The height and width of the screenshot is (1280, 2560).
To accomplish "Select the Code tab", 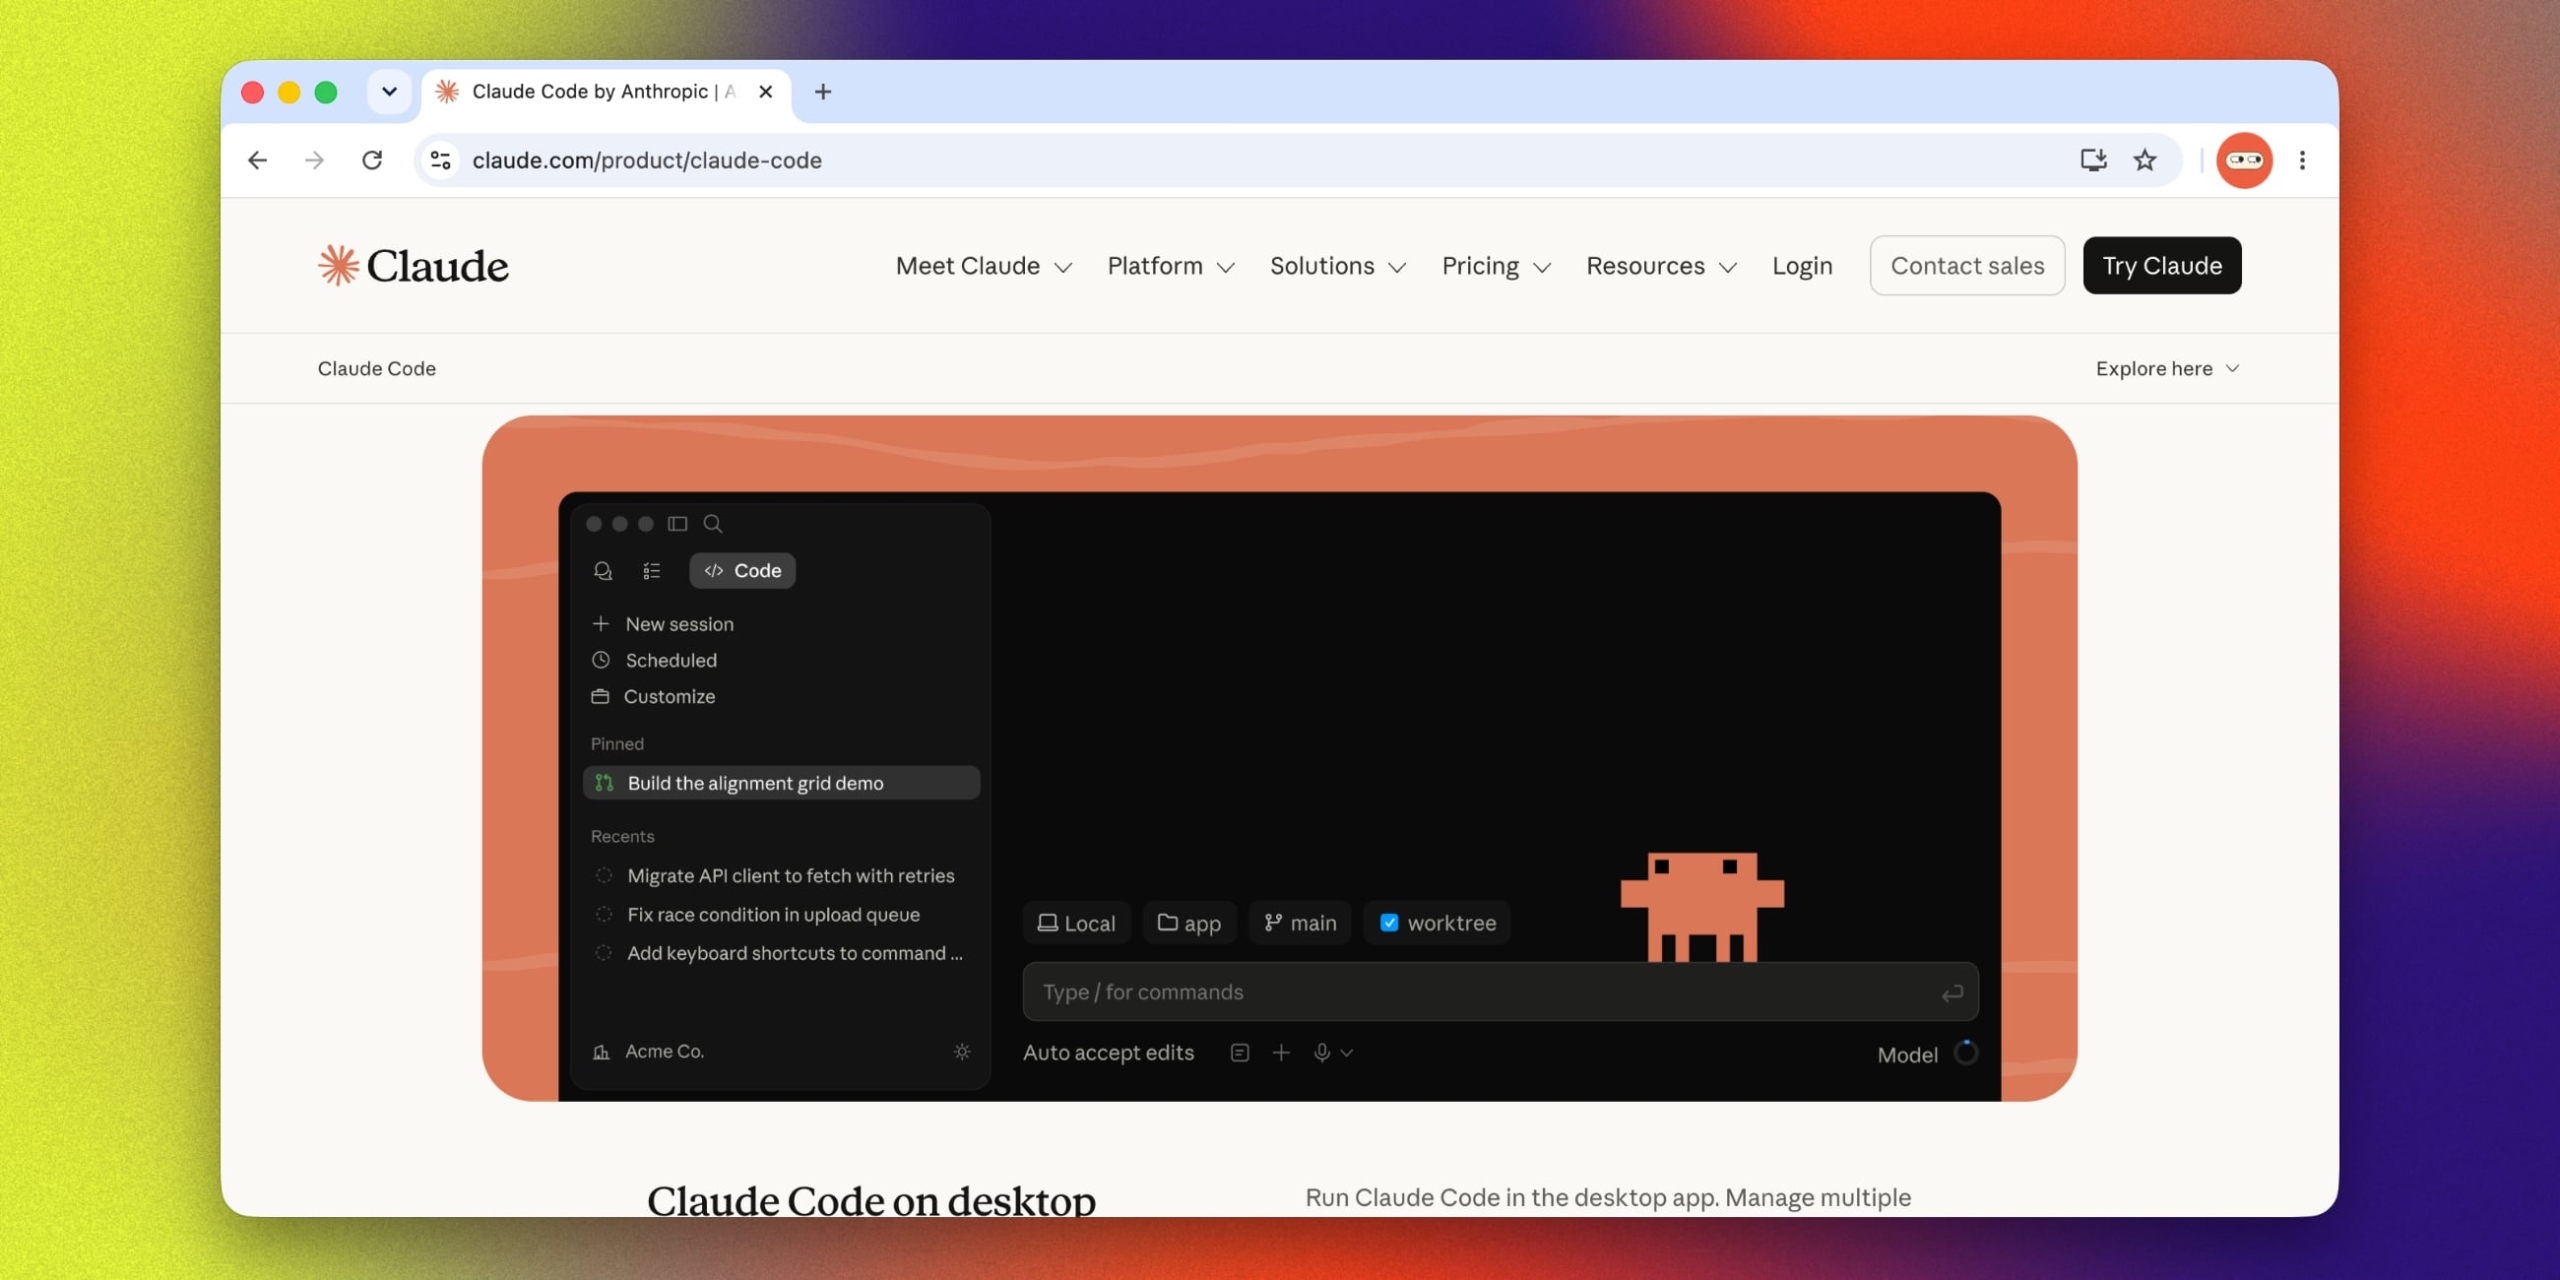I will tap(742, 571).
